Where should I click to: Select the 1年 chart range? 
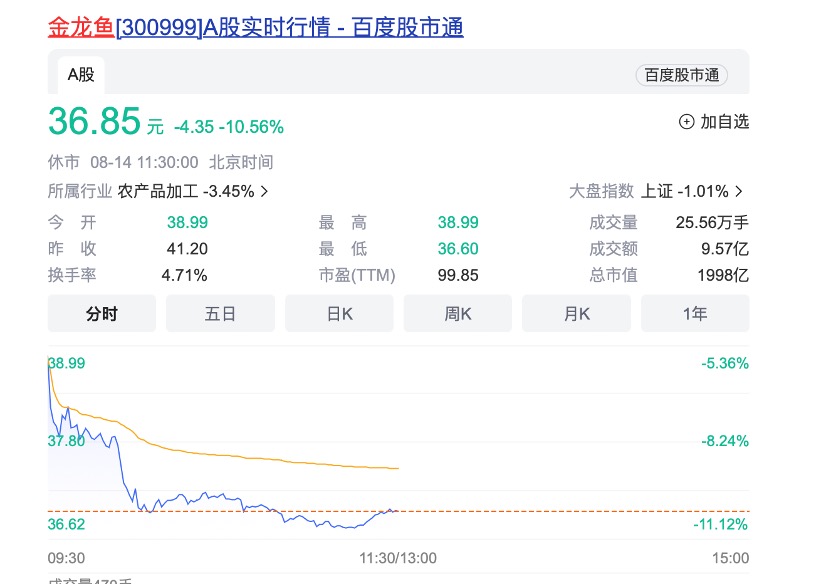695,314
